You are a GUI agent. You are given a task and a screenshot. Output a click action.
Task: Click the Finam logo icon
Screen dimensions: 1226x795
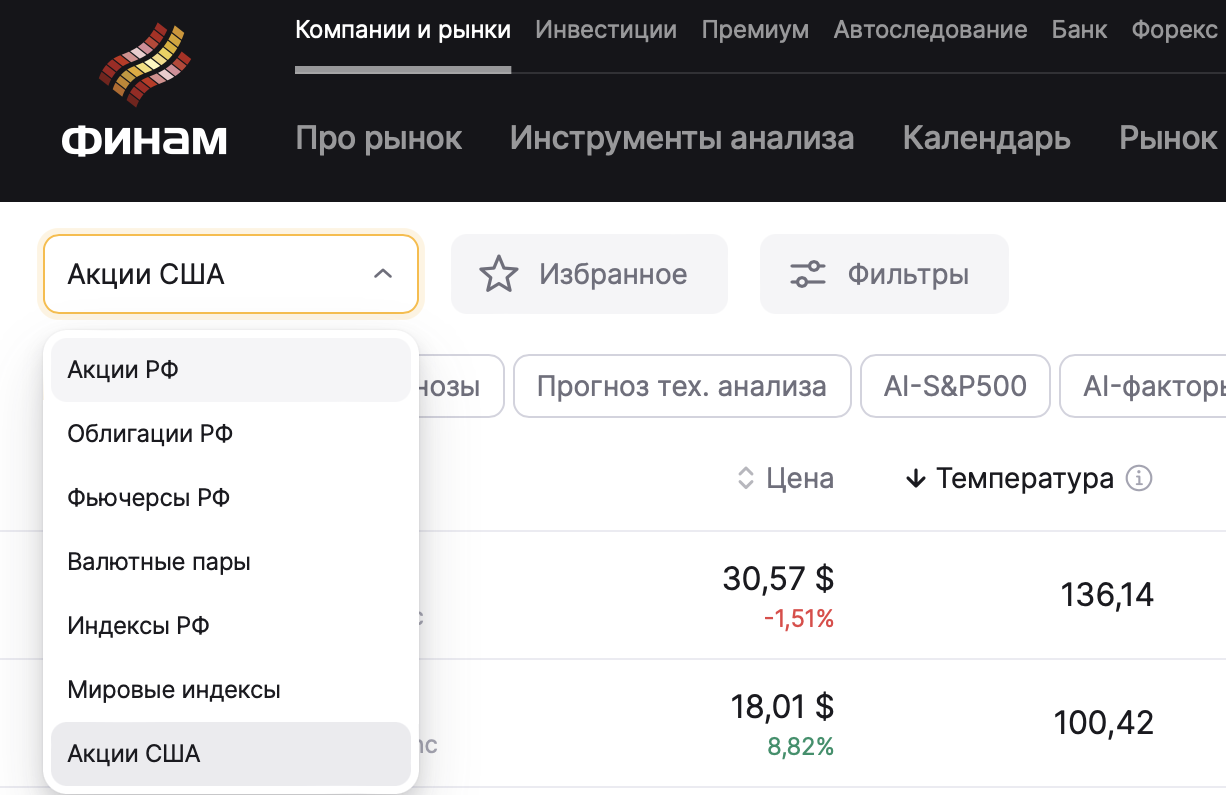(x=145, y=65)
